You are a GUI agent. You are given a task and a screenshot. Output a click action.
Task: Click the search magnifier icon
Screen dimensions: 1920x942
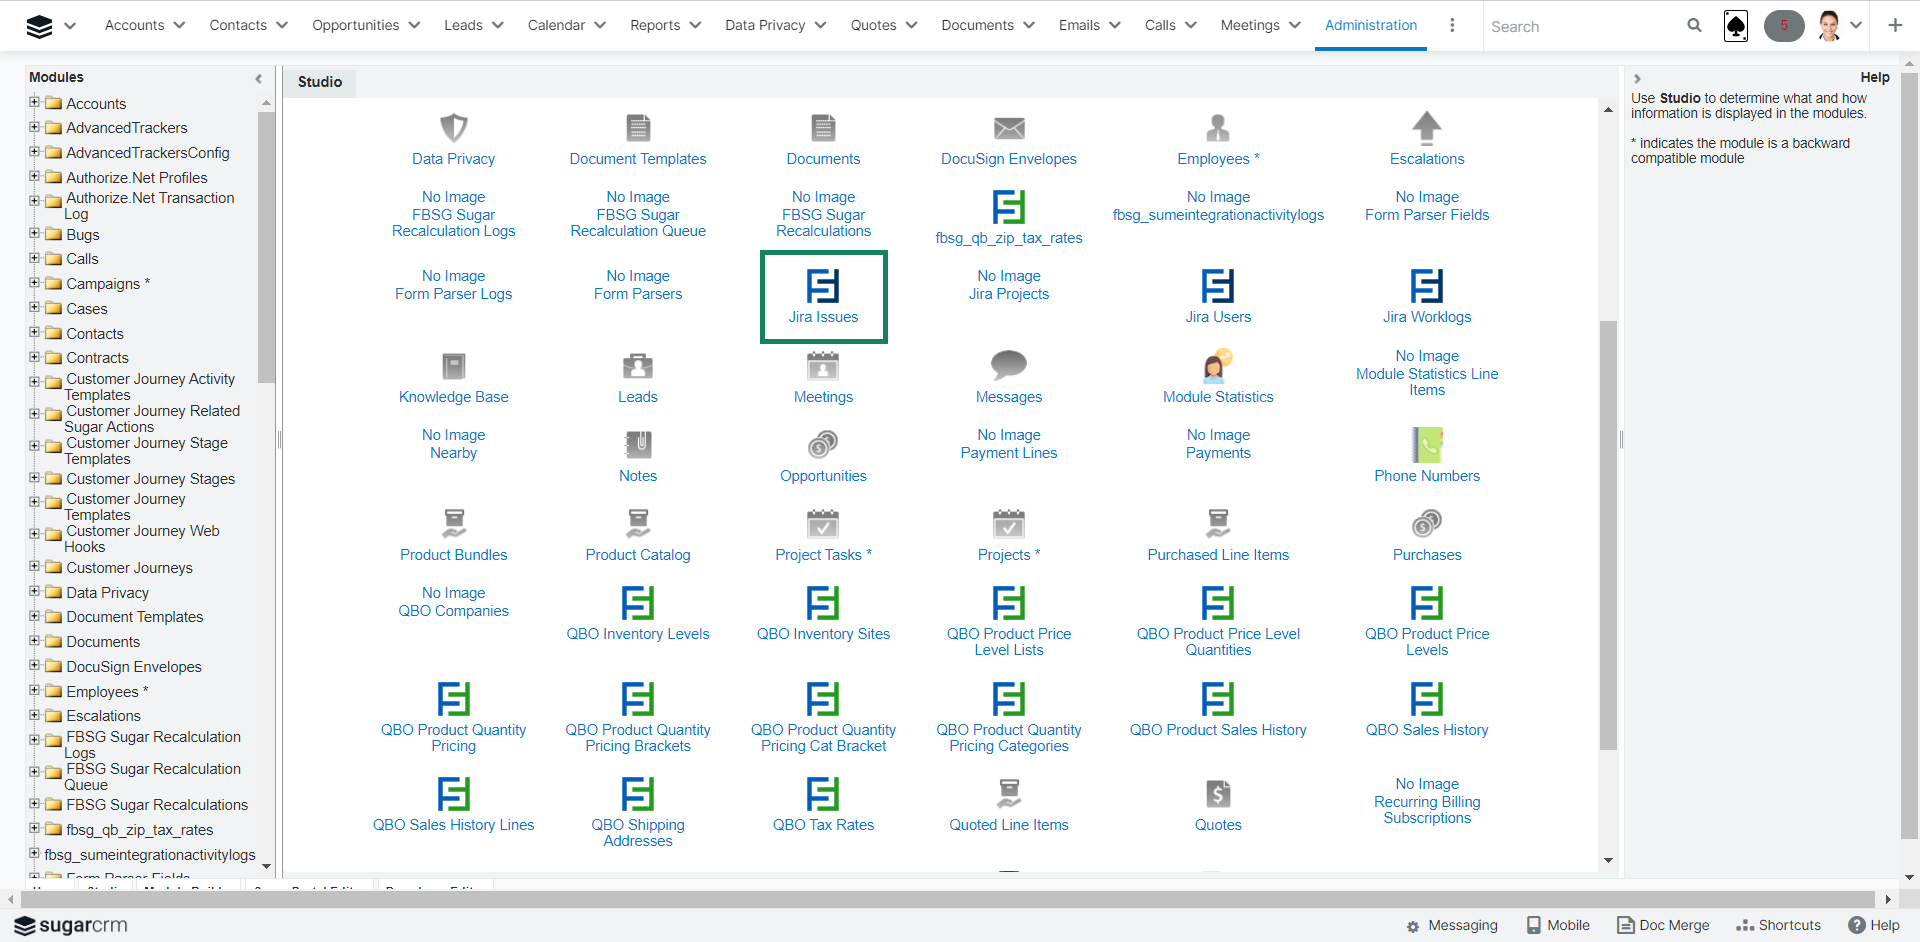click(x=1694, y=26)
